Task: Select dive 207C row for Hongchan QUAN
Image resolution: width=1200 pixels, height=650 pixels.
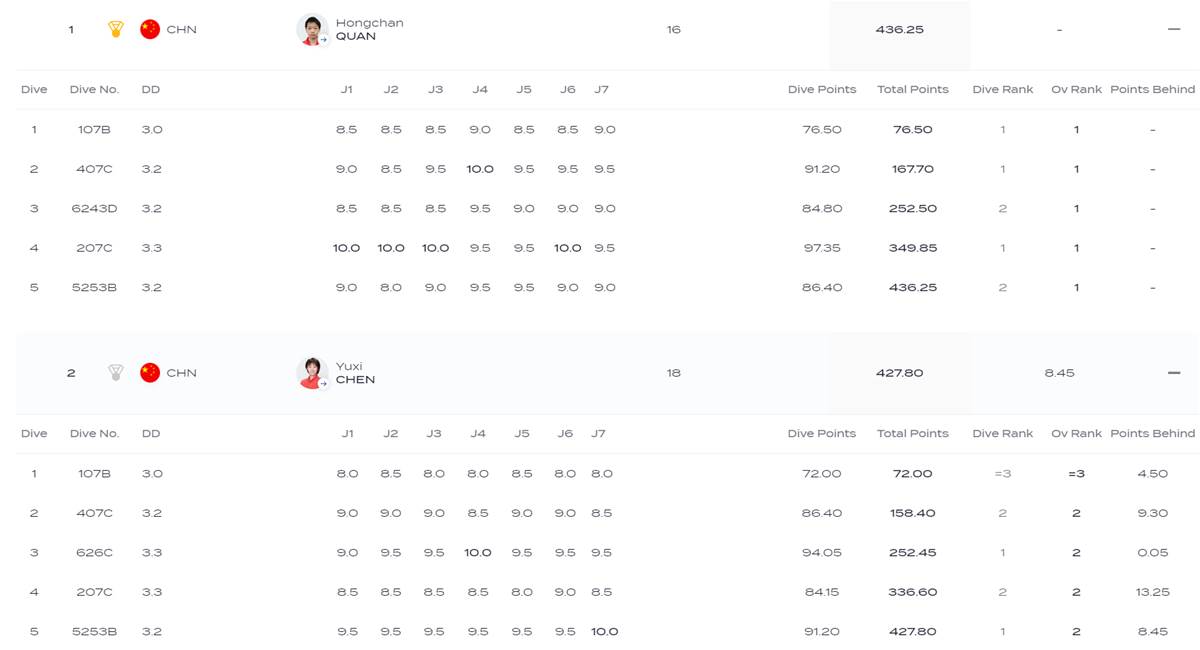Action: (608, 248)
